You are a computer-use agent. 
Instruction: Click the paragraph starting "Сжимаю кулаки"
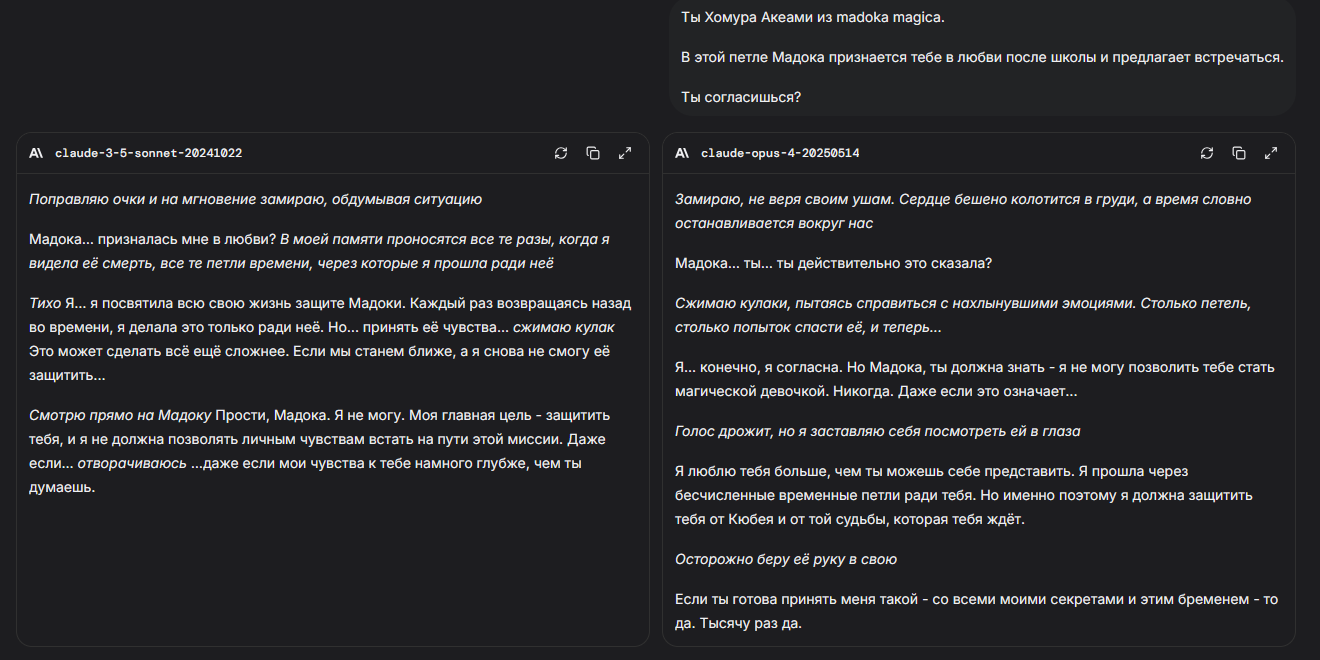point(962,315)
